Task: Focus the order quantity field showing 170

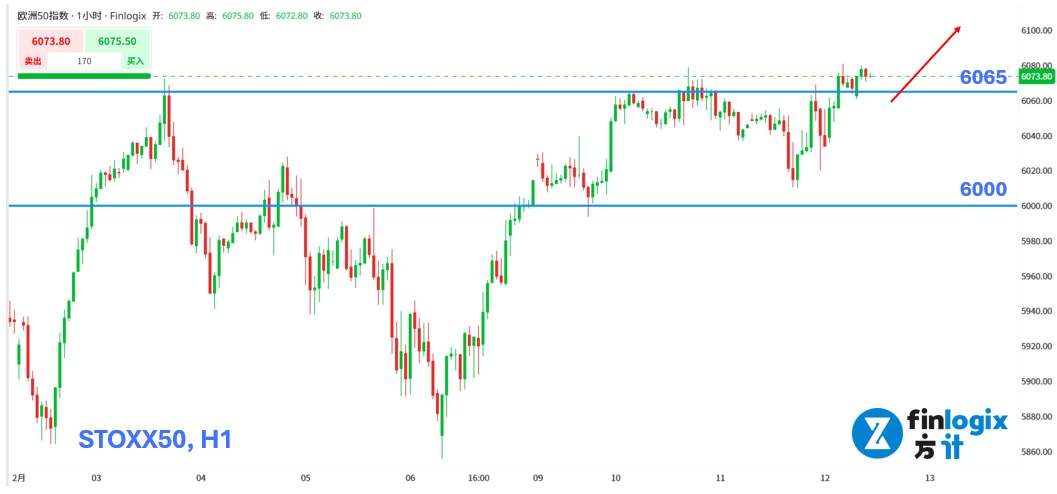Action: tap(84, 61)
